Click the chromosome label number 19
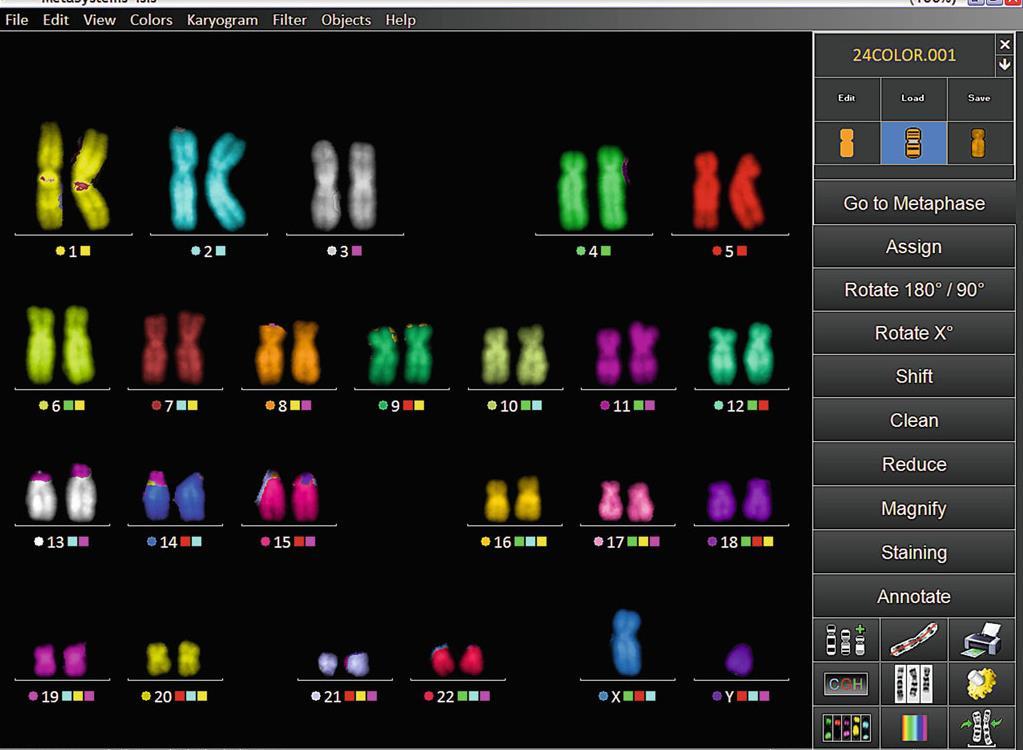1023x750 pixels. click(50, 697)
